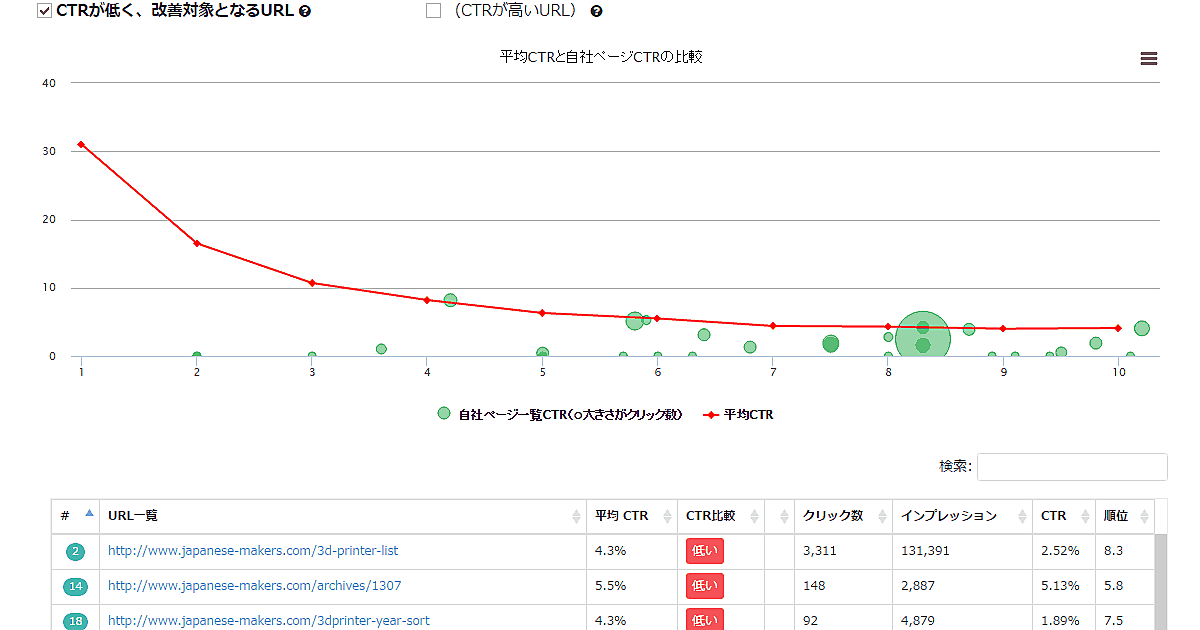Click help icon beside CTRが高いURL label
The width and height of the screenshot is (1200, 630).
click(597, 12)
